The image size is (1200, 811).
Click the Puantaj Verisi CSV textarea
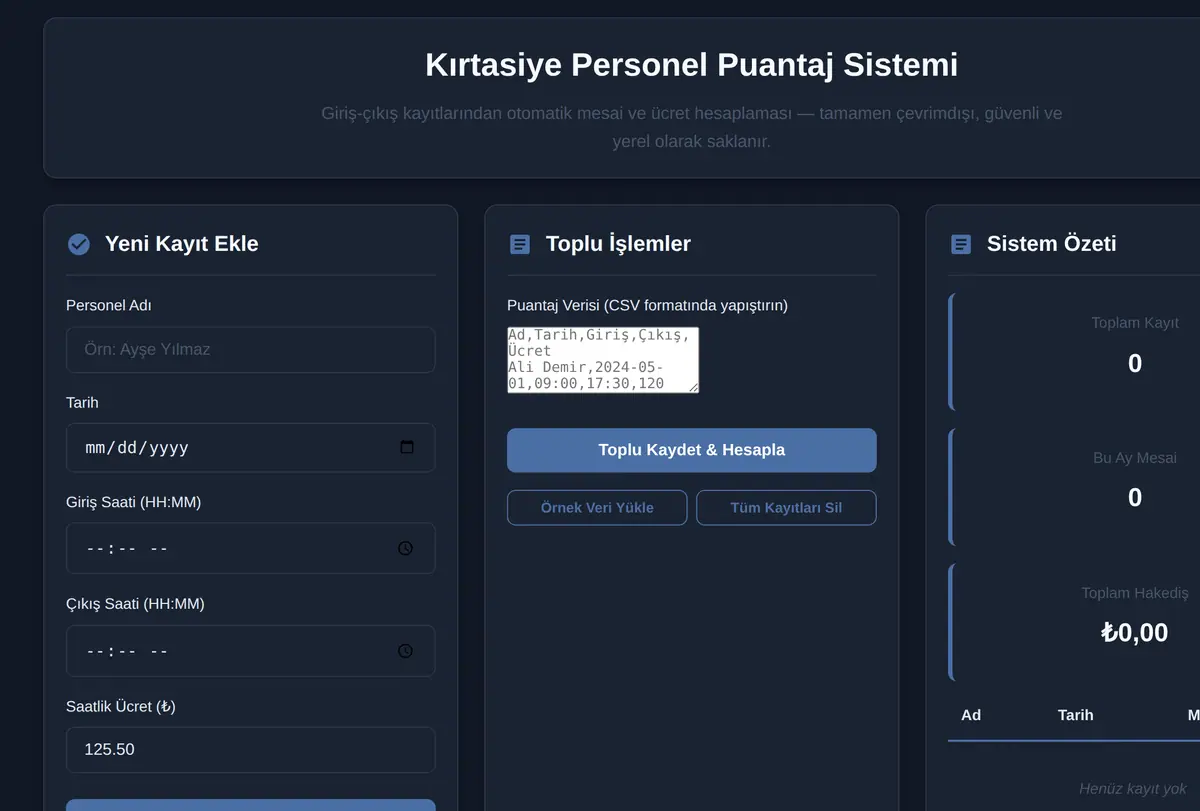[x=603, y=360]
